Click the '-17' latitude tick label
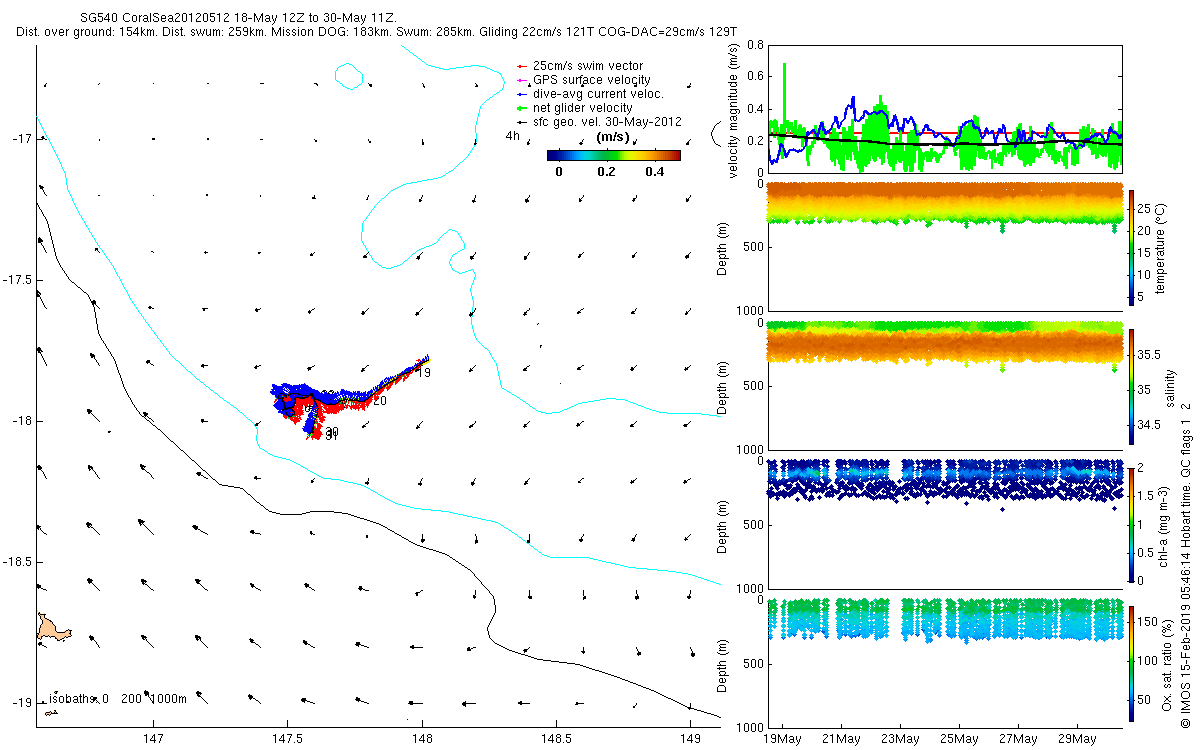The image size is (1200, 750). (x=22, y=138)
